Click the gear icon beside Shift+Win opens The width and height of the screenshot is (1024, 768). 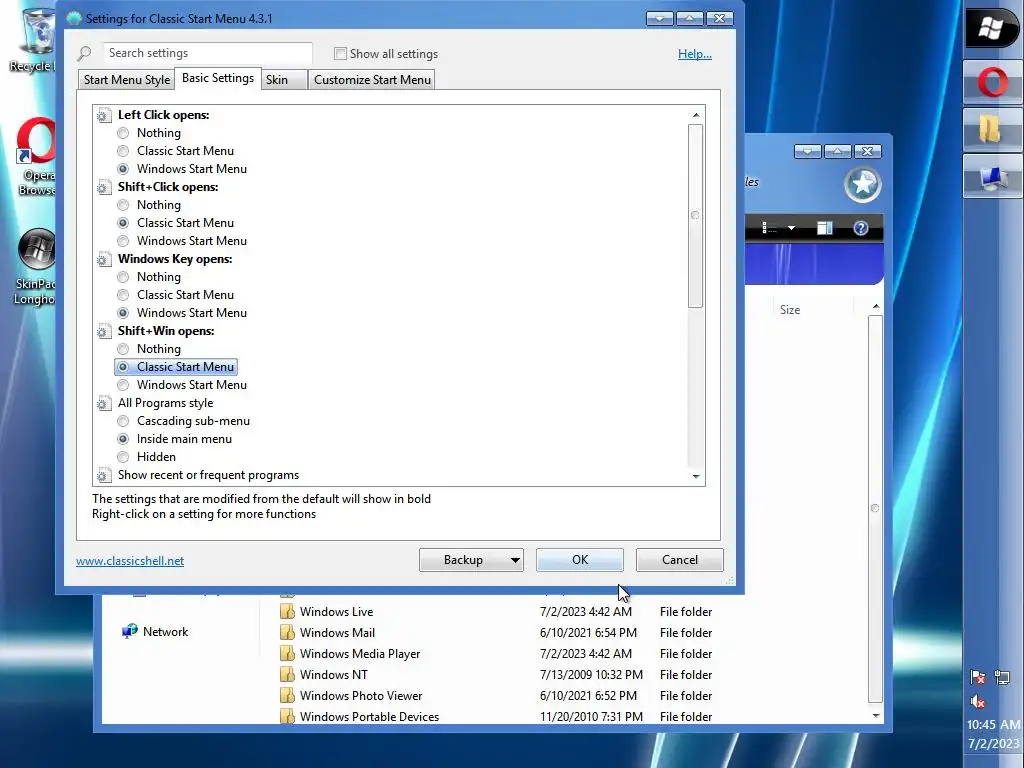[103, 331]
